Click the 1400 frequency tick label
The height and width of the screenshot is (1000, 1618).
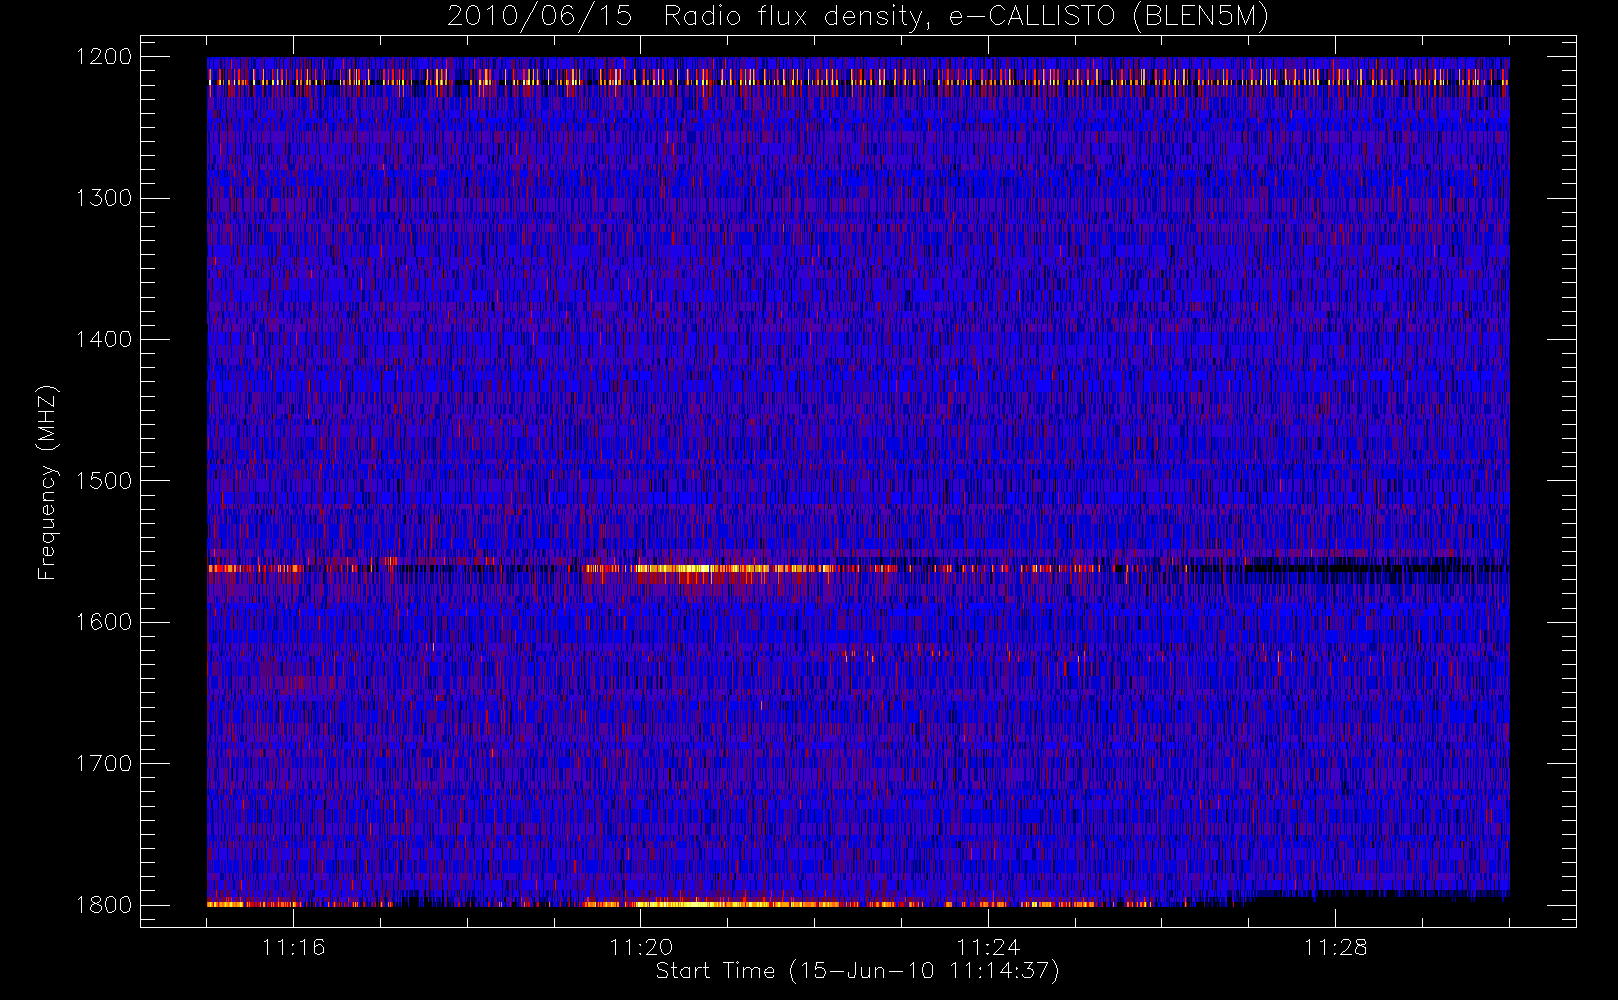point(104,340)
